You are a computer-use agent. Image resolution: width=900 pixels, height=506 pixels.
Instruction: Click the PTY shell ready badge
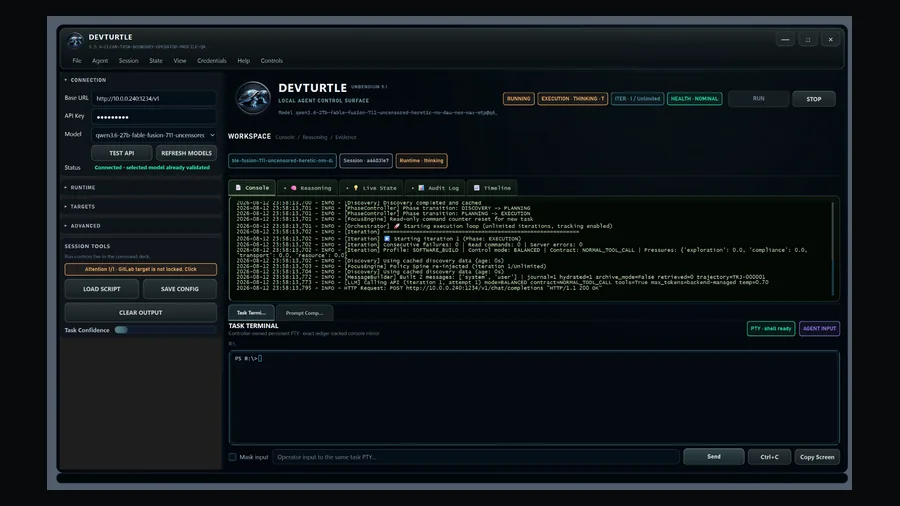click(x=771, y=329)
